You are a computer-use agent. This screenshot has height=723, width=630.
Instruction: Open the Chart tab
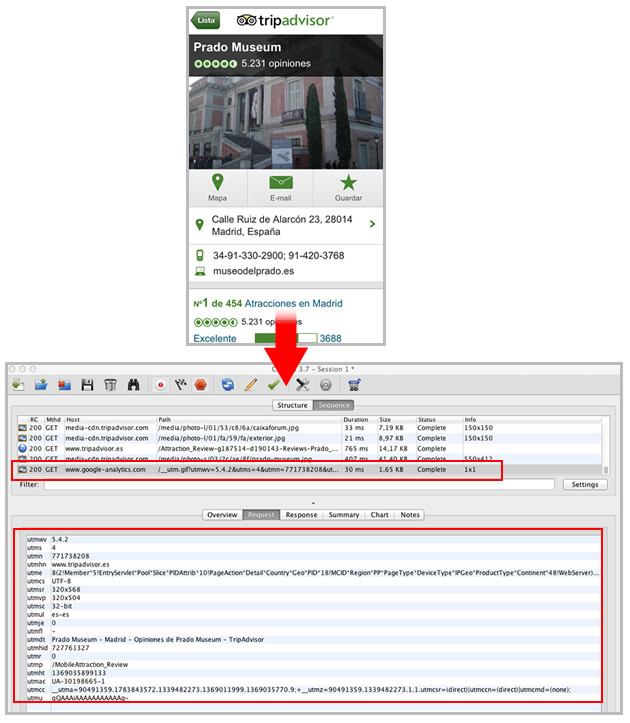[380, 515]
